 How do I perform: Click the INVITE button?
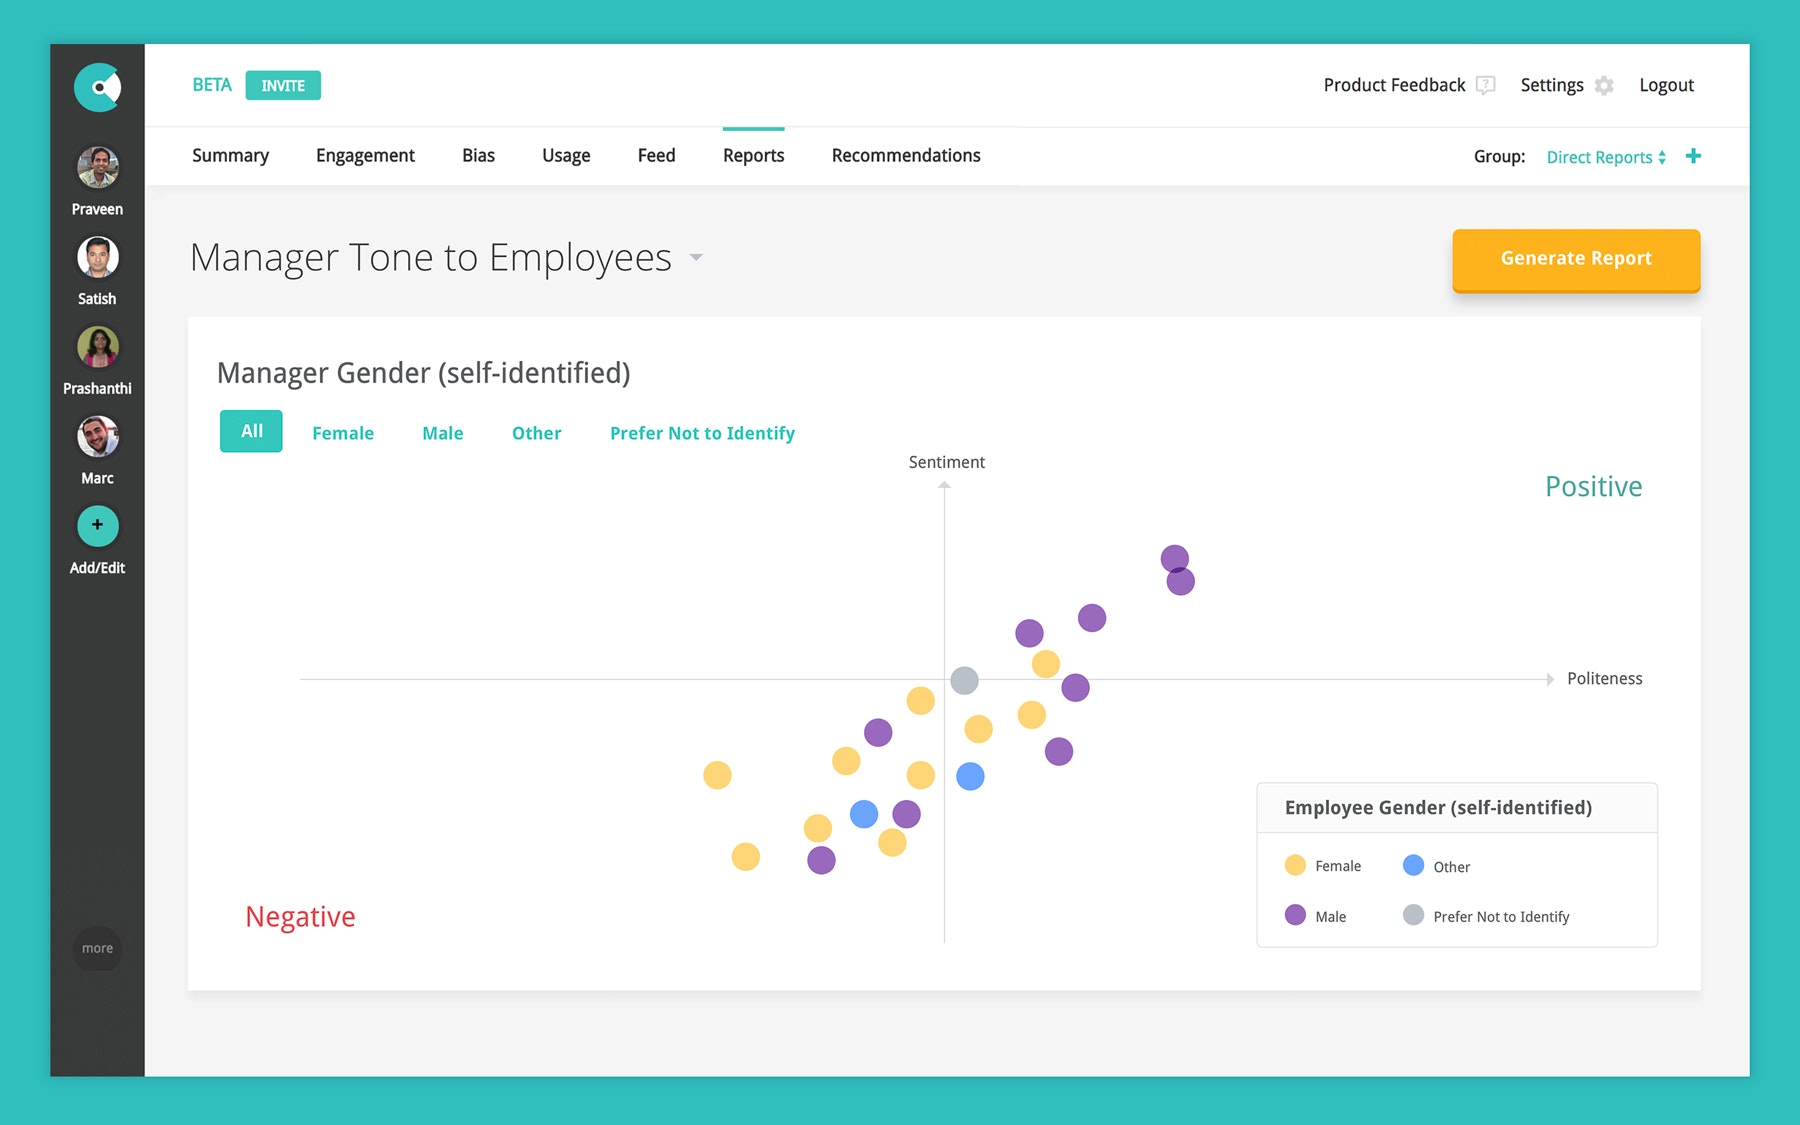tap(283, 86)
